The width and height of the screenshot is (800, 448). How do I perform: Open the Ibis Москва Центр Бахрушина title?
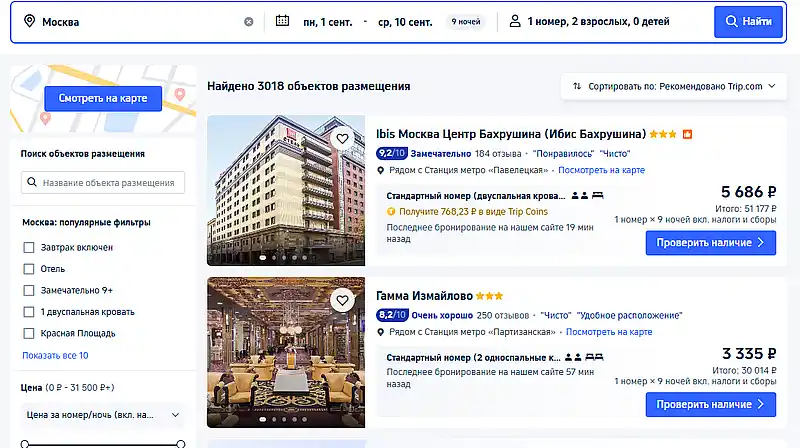click(511, 134)
